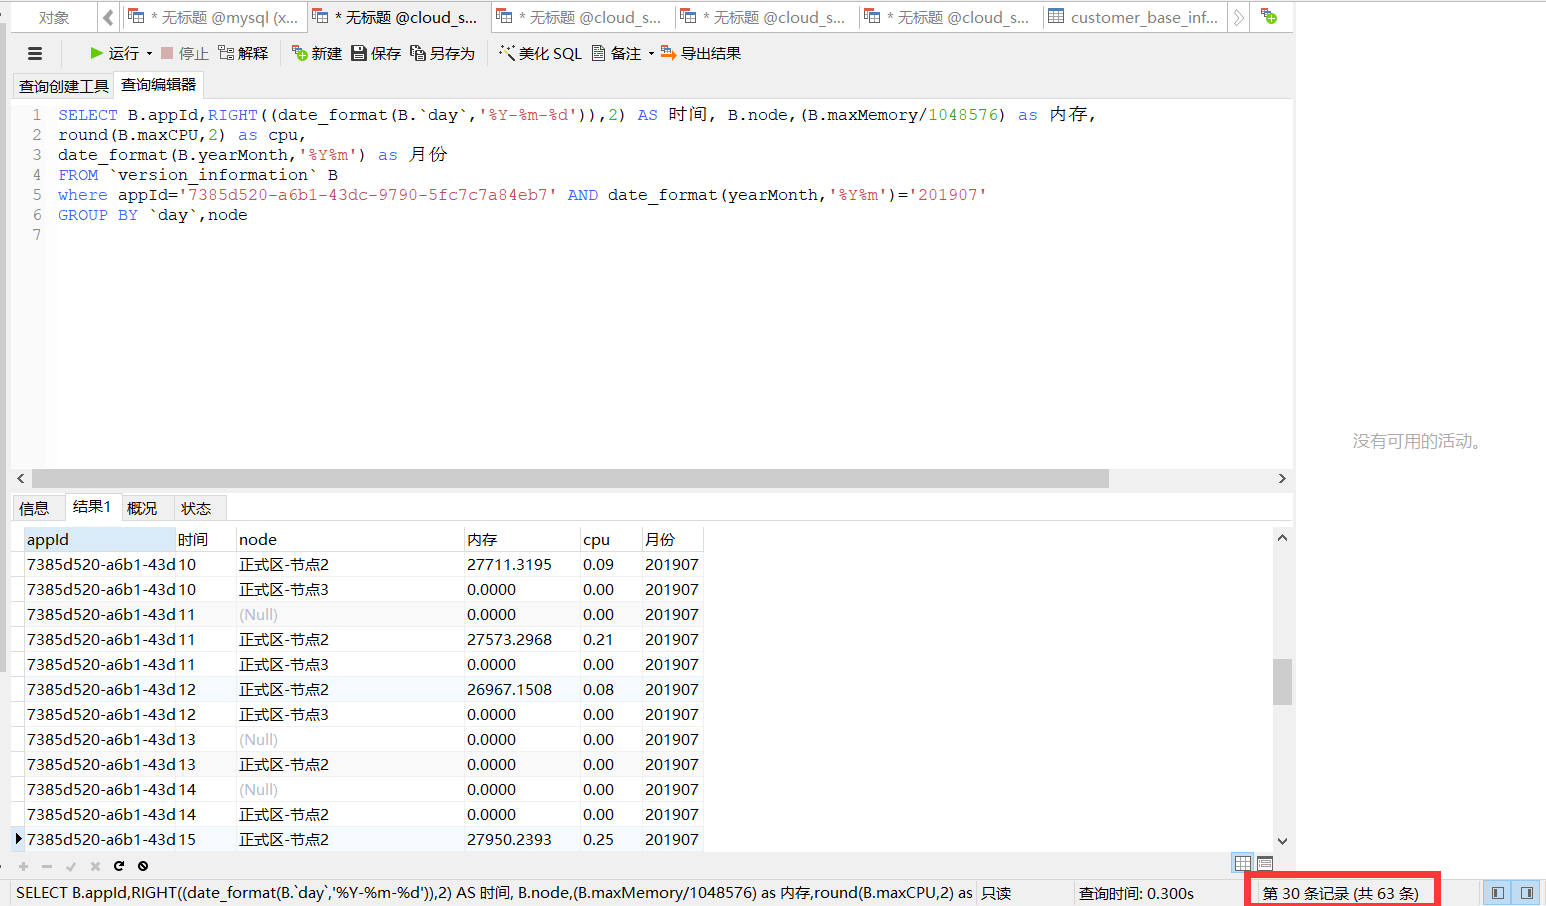The image size is (1546, 906).
Task: Select the cell with value 26967.1508
Action: pyautogui.click(x=522, y=689)
